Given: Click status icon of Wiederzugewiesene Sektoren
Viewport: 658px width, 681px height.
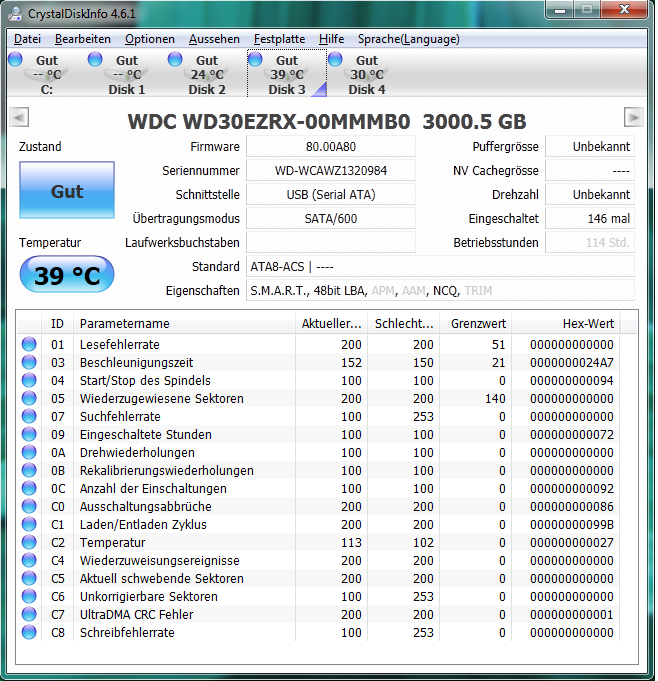Looking at the screenshot, I should tap(29, 398).
